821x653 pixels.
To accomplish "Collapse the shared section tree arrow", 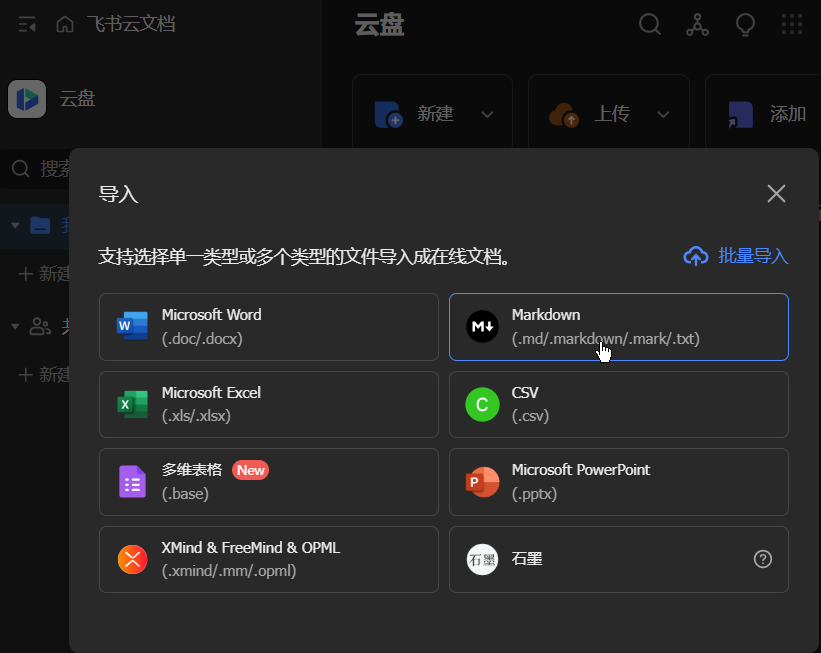I will [15, 325].
